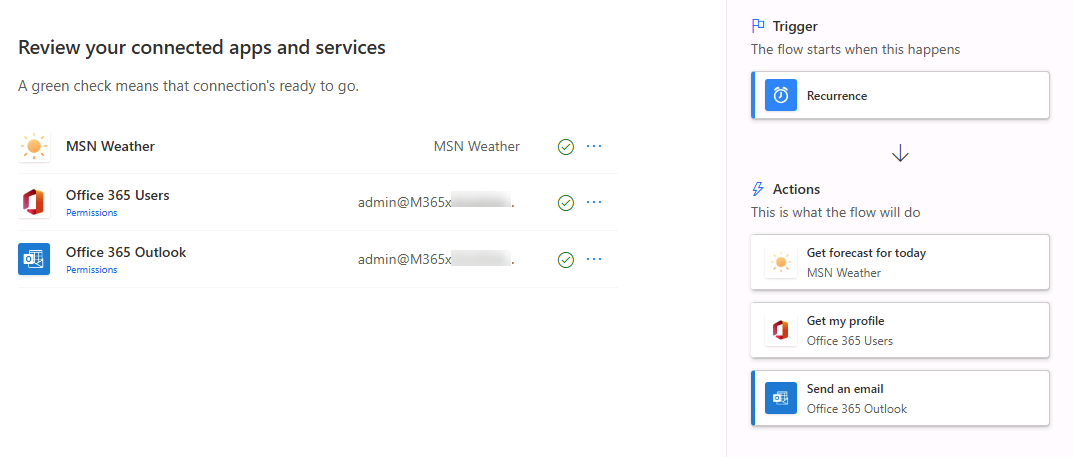This screenshot has width=1073, height=457.
Task: Open the ellipsis menu for MSN Weather
Action: click(x=594, y=146)
